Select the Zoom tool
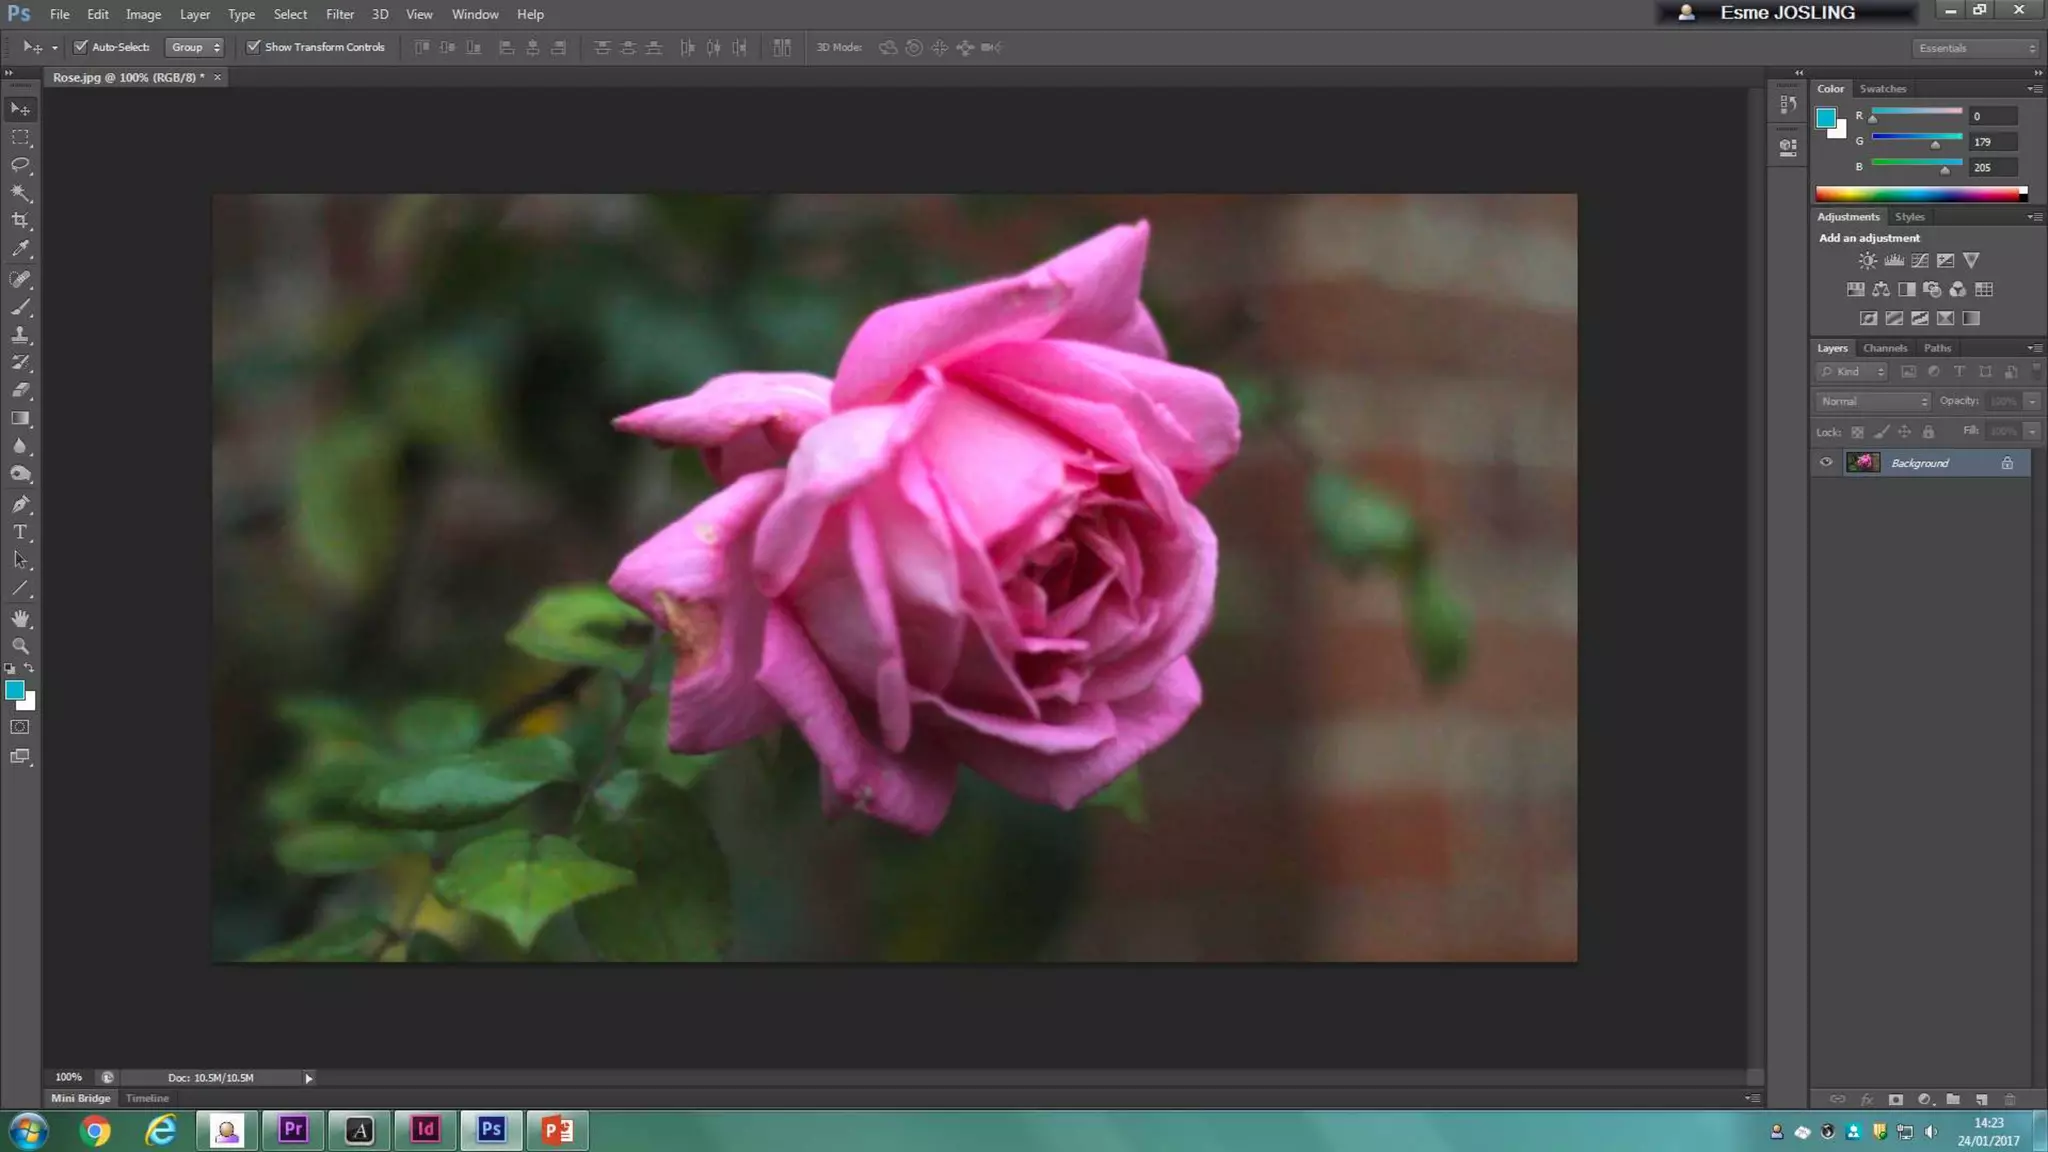Image resolution: width=2048 pixels, height=1152 pixels. tap(20, 646)
